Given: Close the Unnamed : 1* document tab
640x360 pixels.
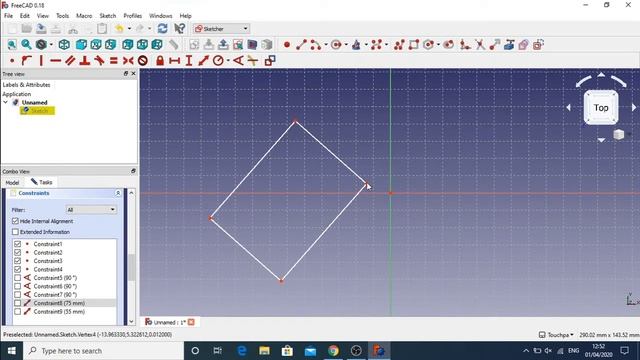Looking at the screenshot, I should pyautogui.click(x=191, y=322).
